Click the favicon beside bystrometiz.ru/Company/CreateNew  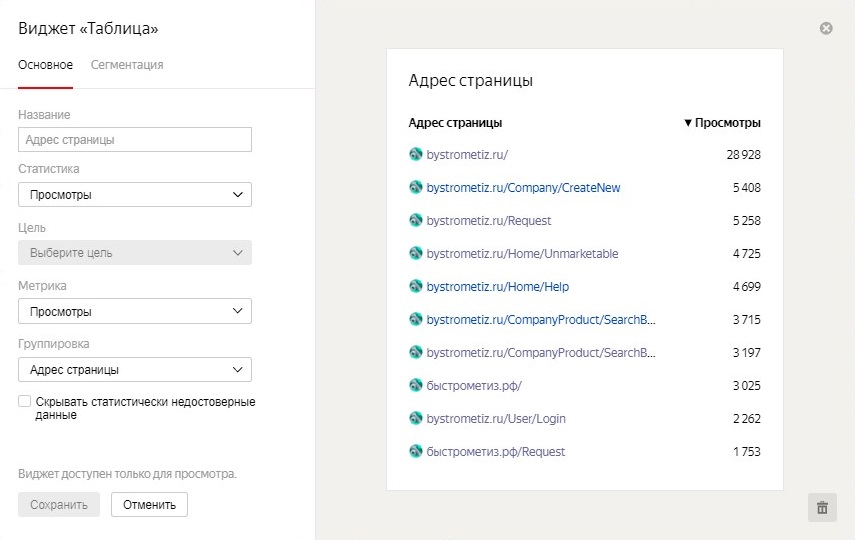(416, 187)
